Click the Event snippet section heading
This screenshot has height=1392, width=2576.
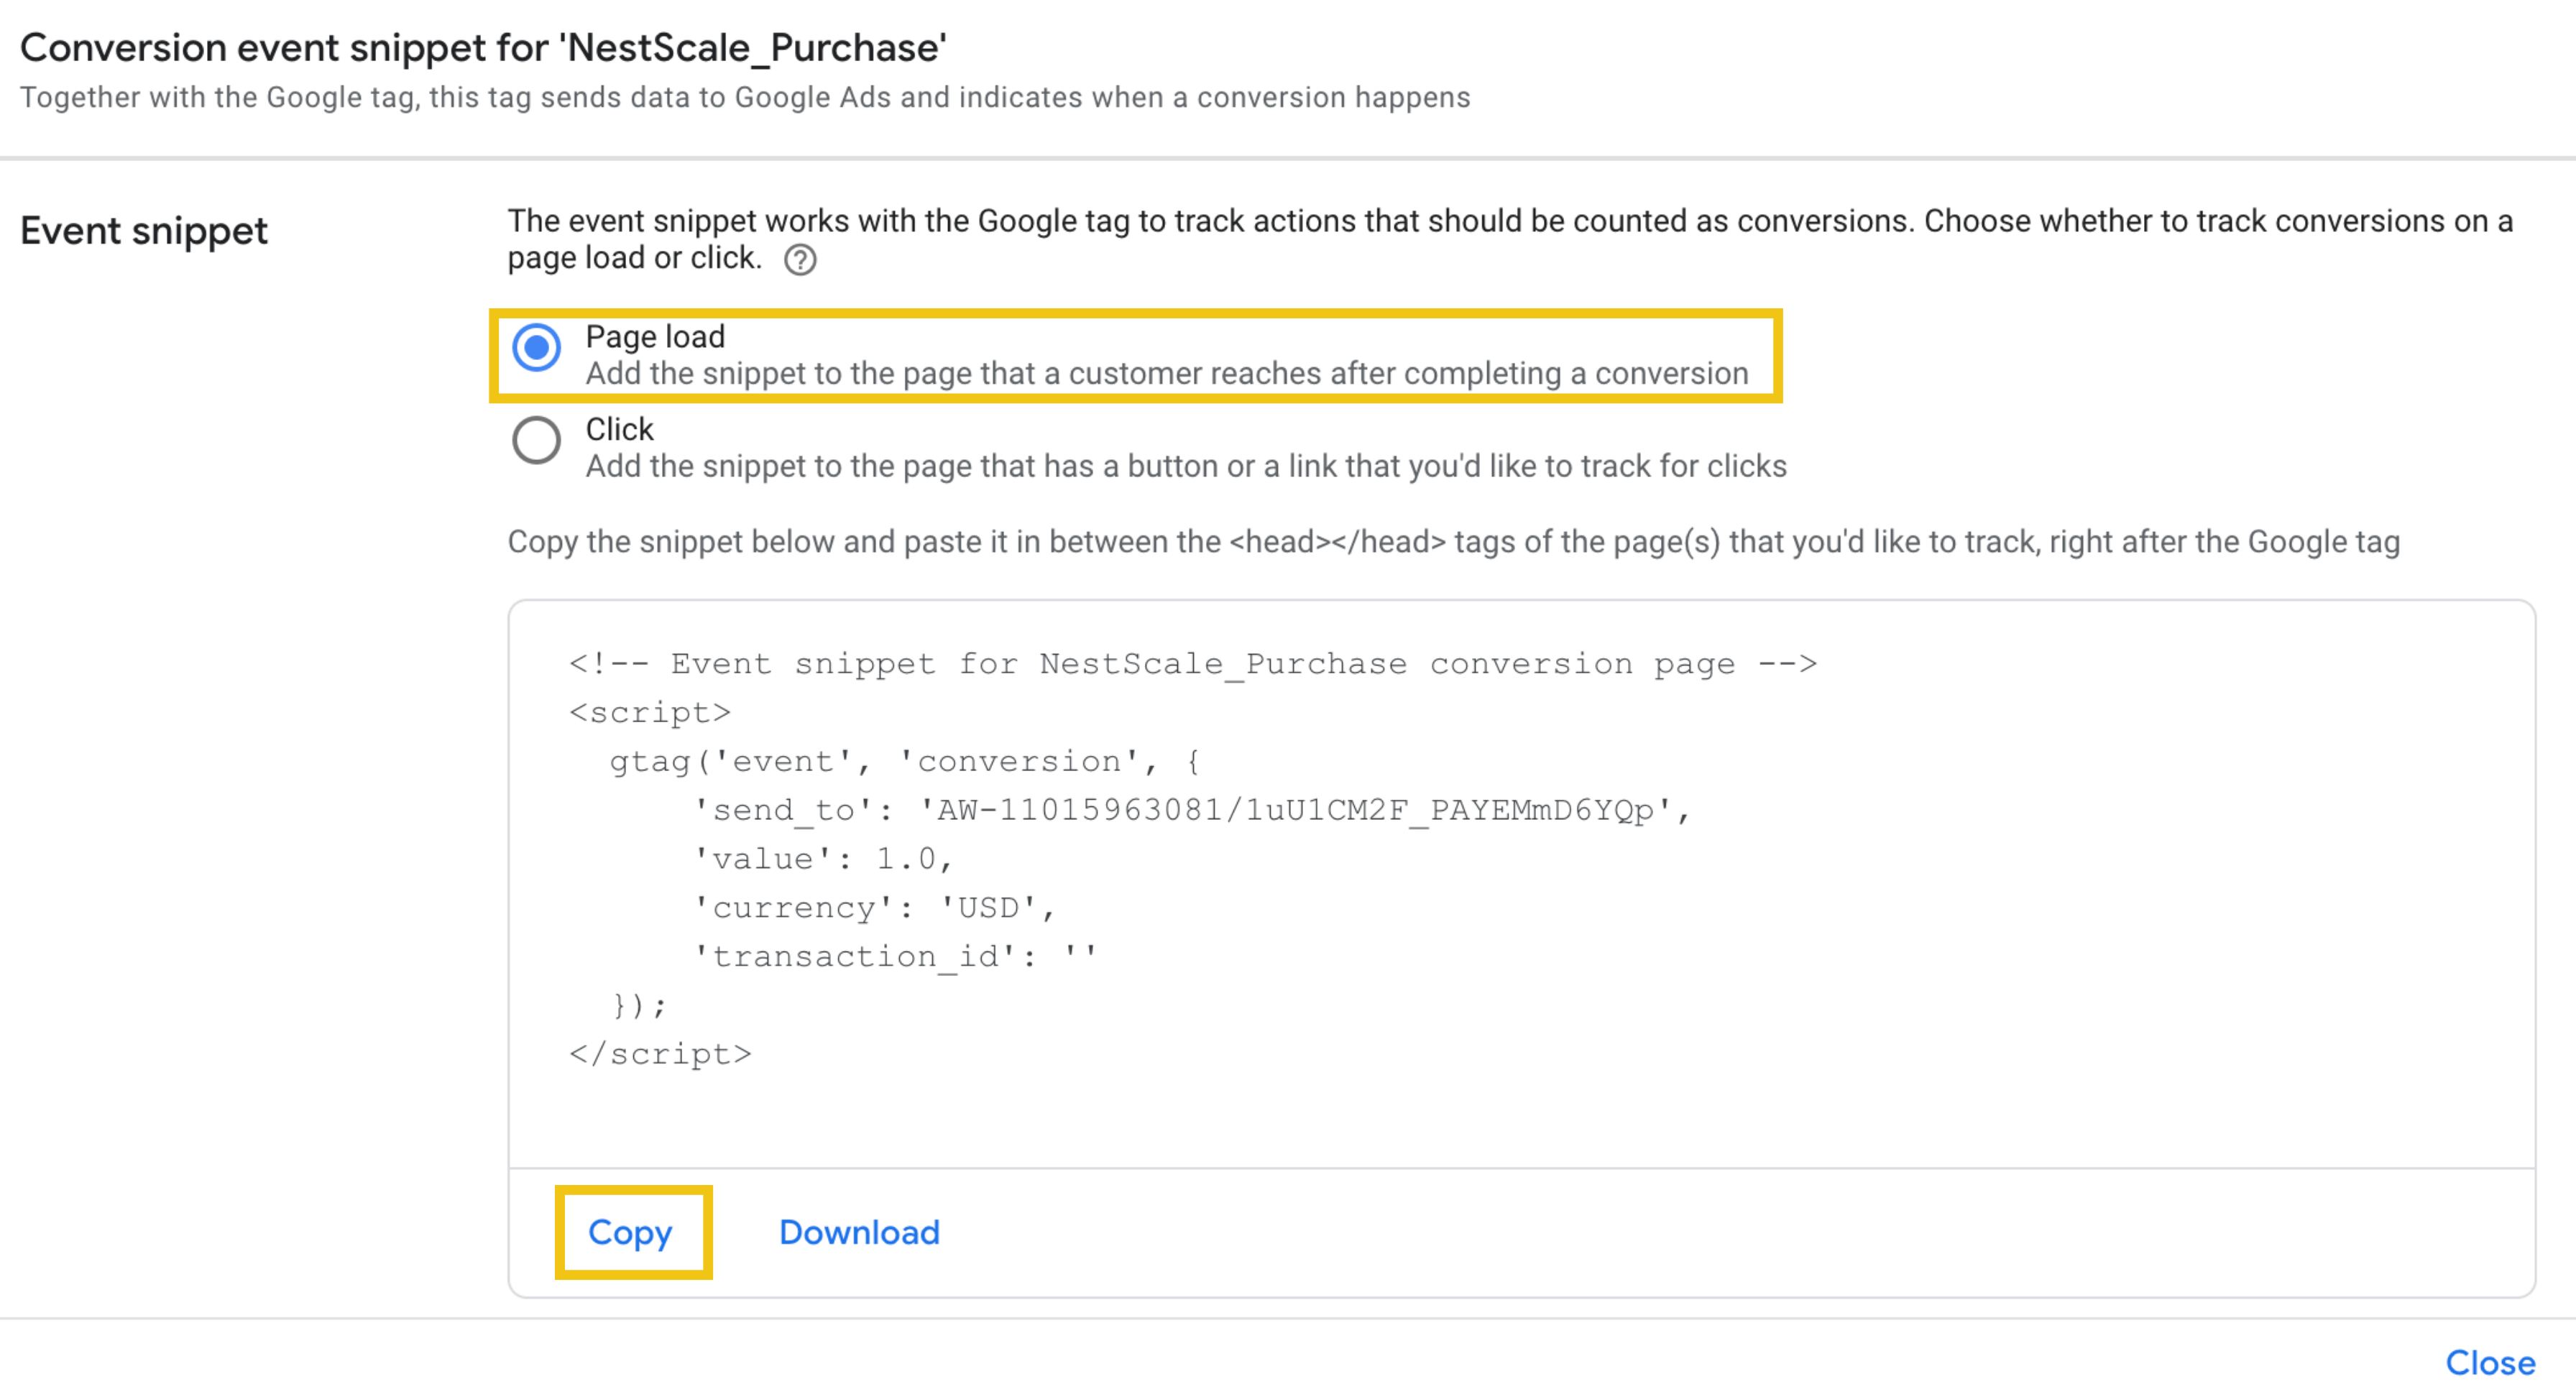[144, 231]
